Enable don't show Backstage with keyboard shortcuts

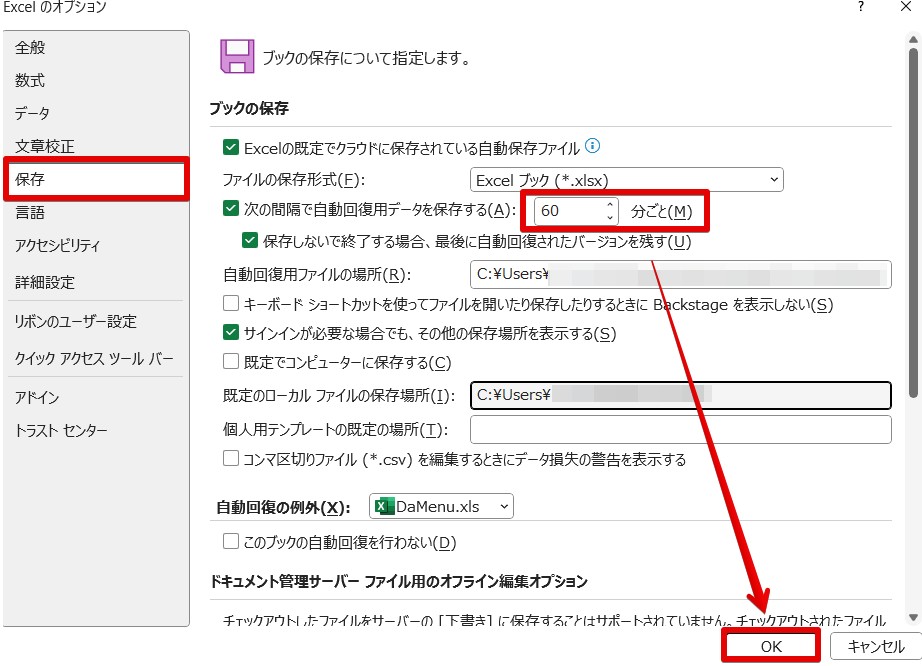[231, 303]
